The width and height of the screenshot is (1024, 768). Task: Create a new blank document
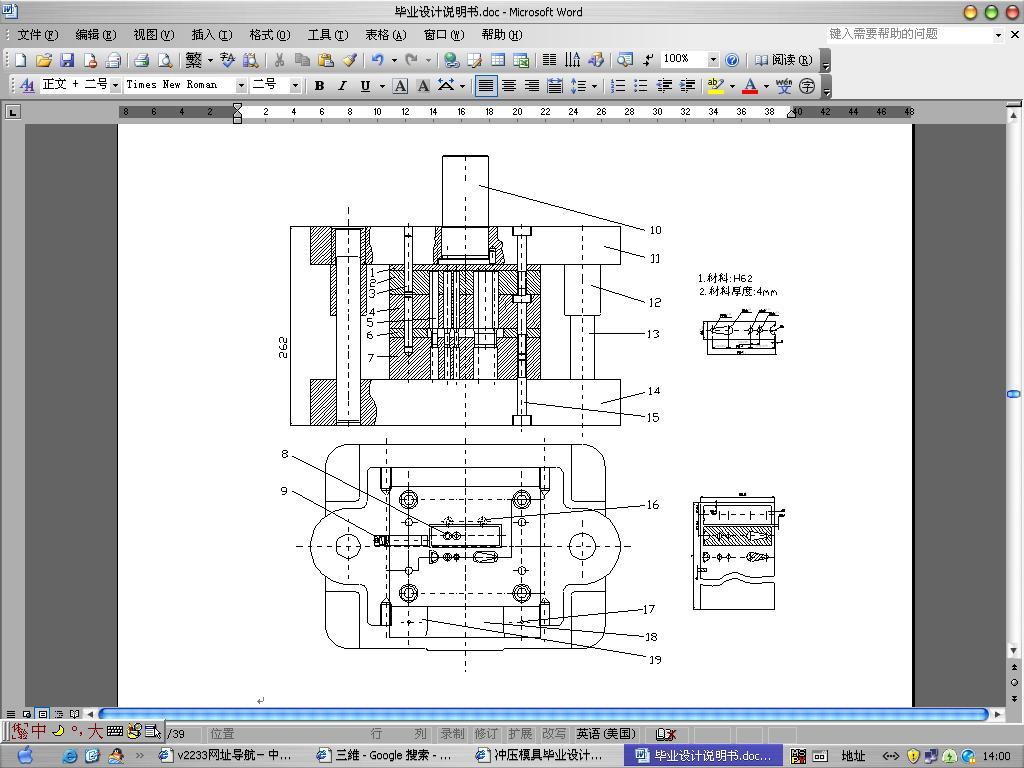point(21,60)
